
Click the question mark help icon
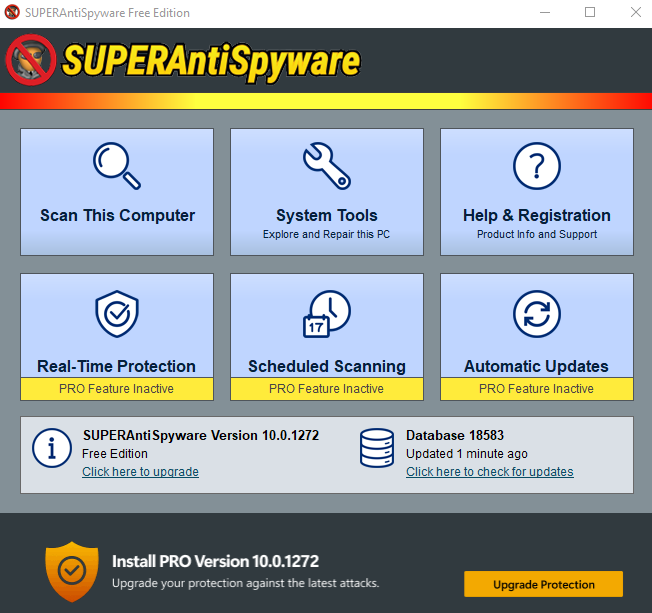point(537,166)
